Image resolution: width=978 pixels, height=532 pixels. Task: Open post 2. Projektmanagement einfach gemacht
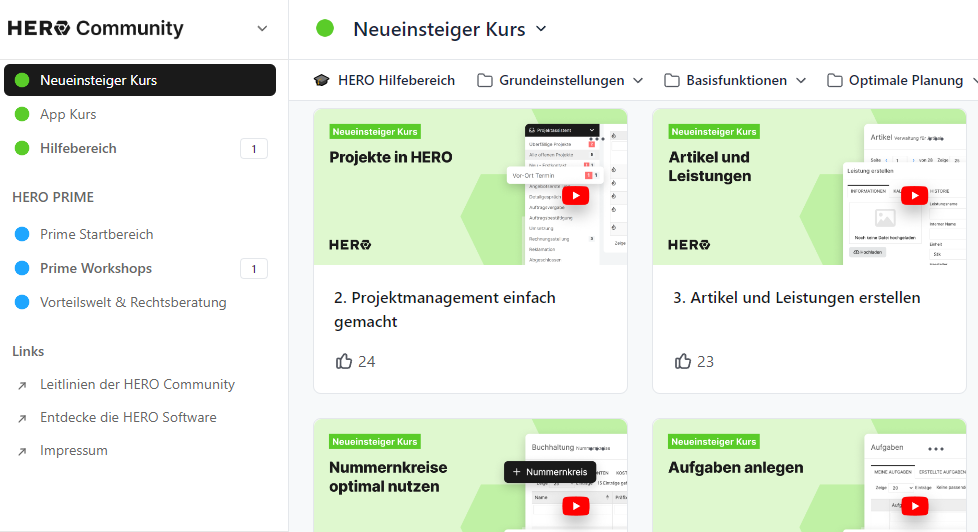(445, 309)
